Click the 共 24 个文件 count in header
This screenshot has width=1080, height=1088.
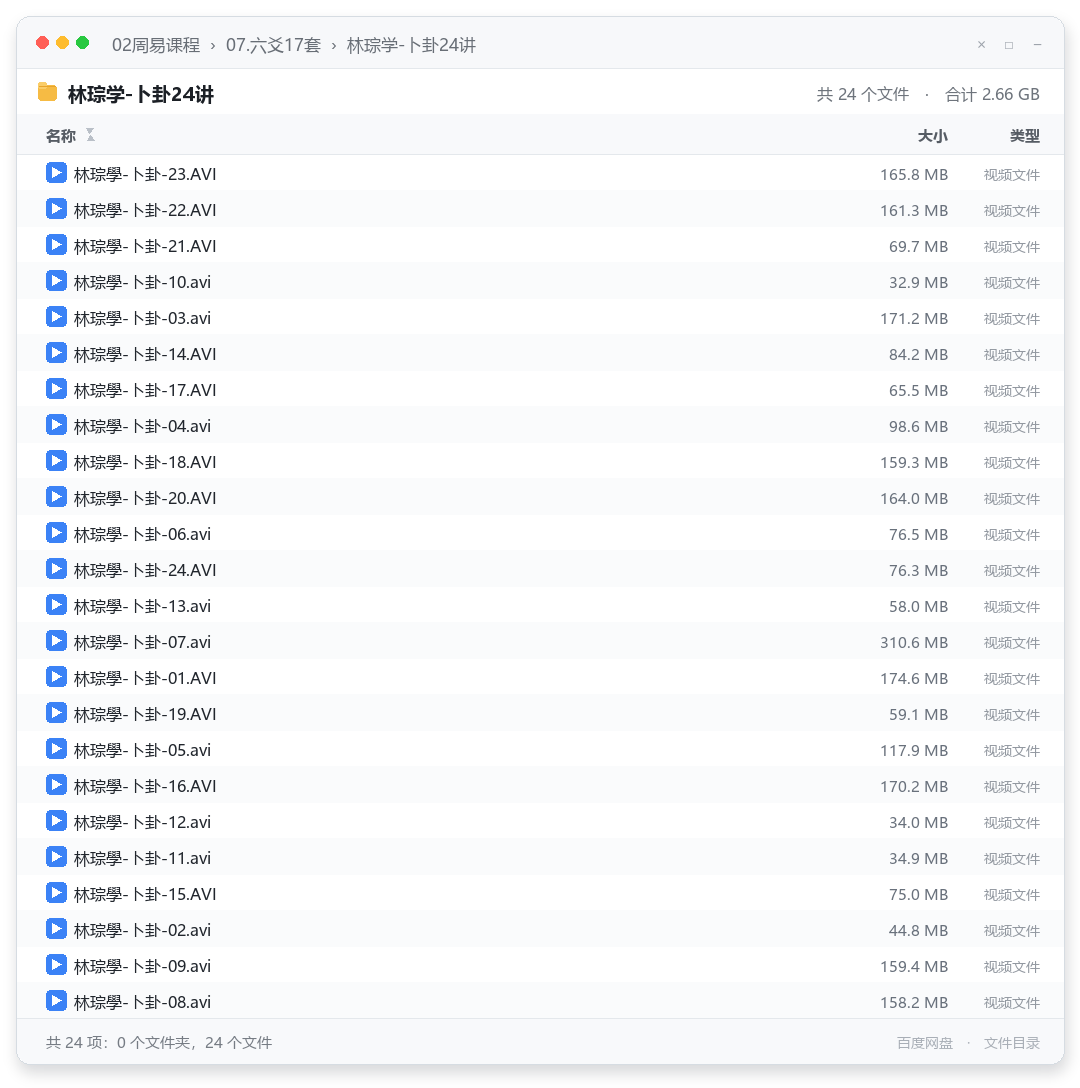[863, 94]
